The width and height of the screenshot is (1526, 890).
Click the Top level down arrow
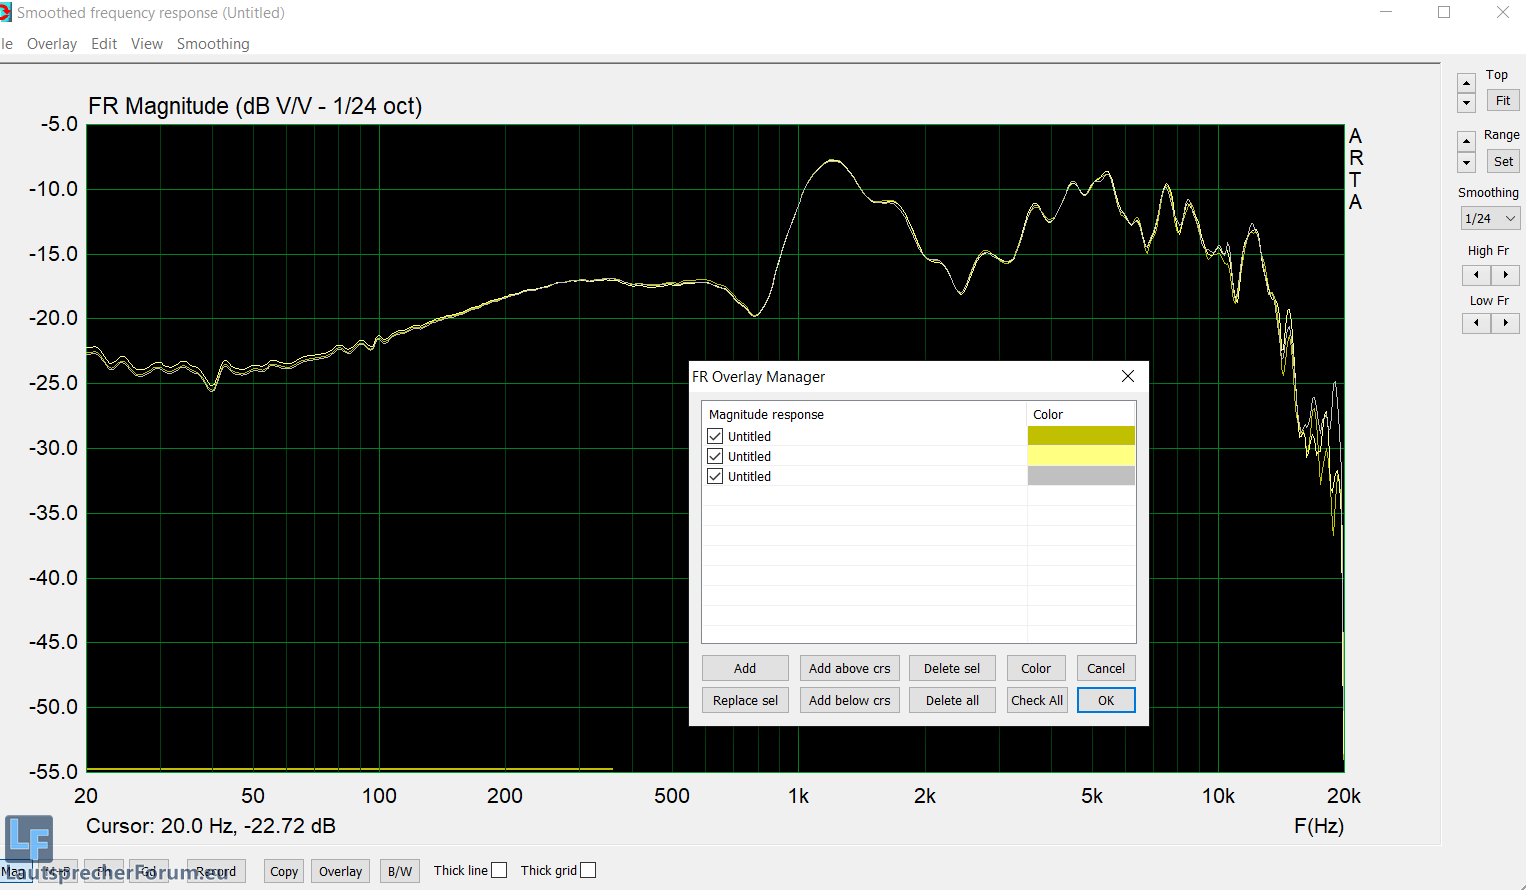coord(1466,103)
